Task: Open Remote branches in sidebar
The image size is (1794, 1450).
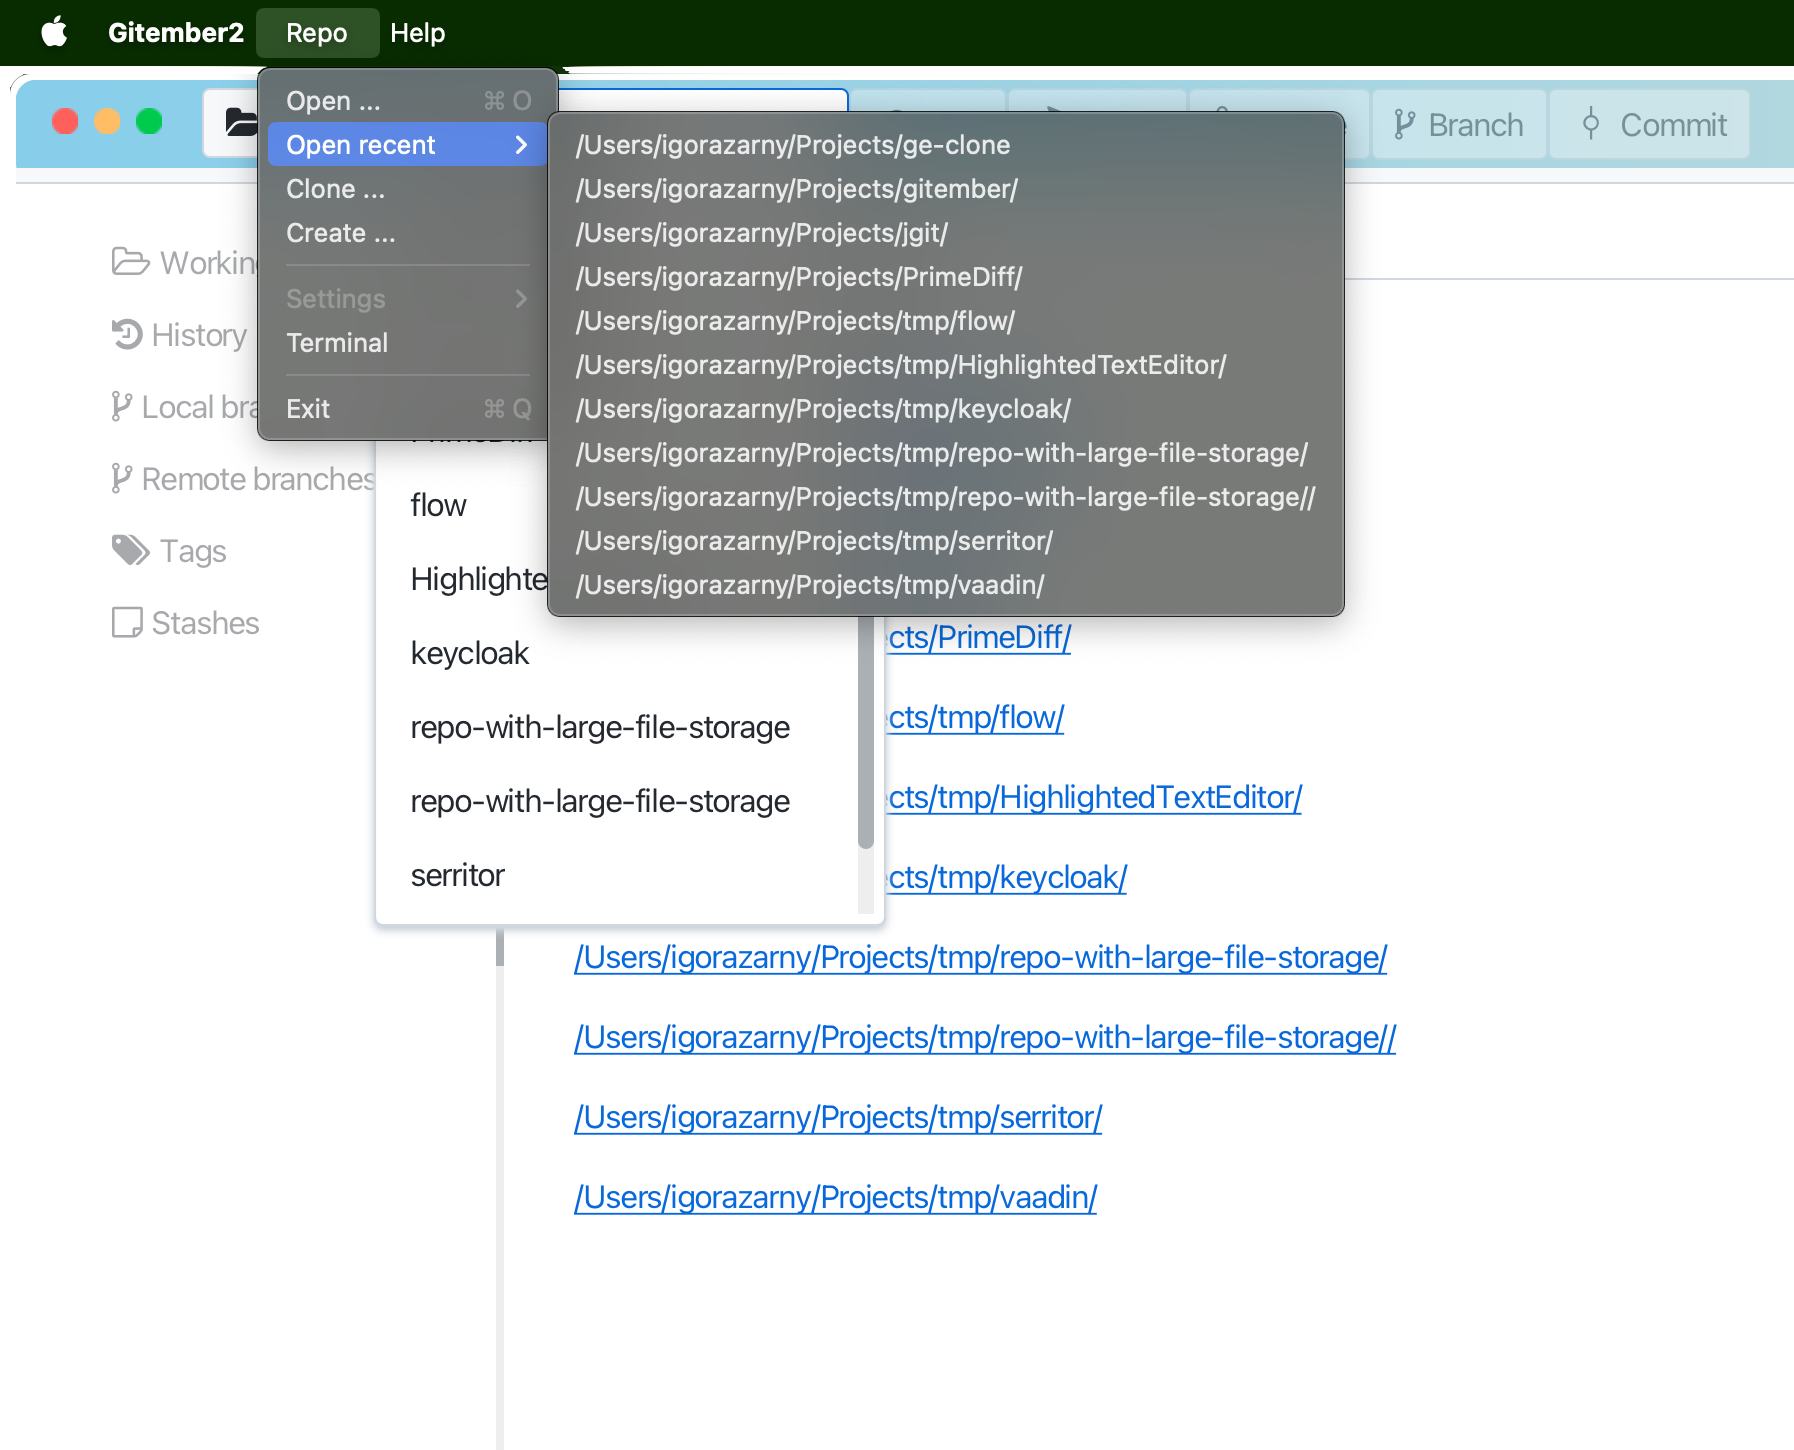Action: 243,479
